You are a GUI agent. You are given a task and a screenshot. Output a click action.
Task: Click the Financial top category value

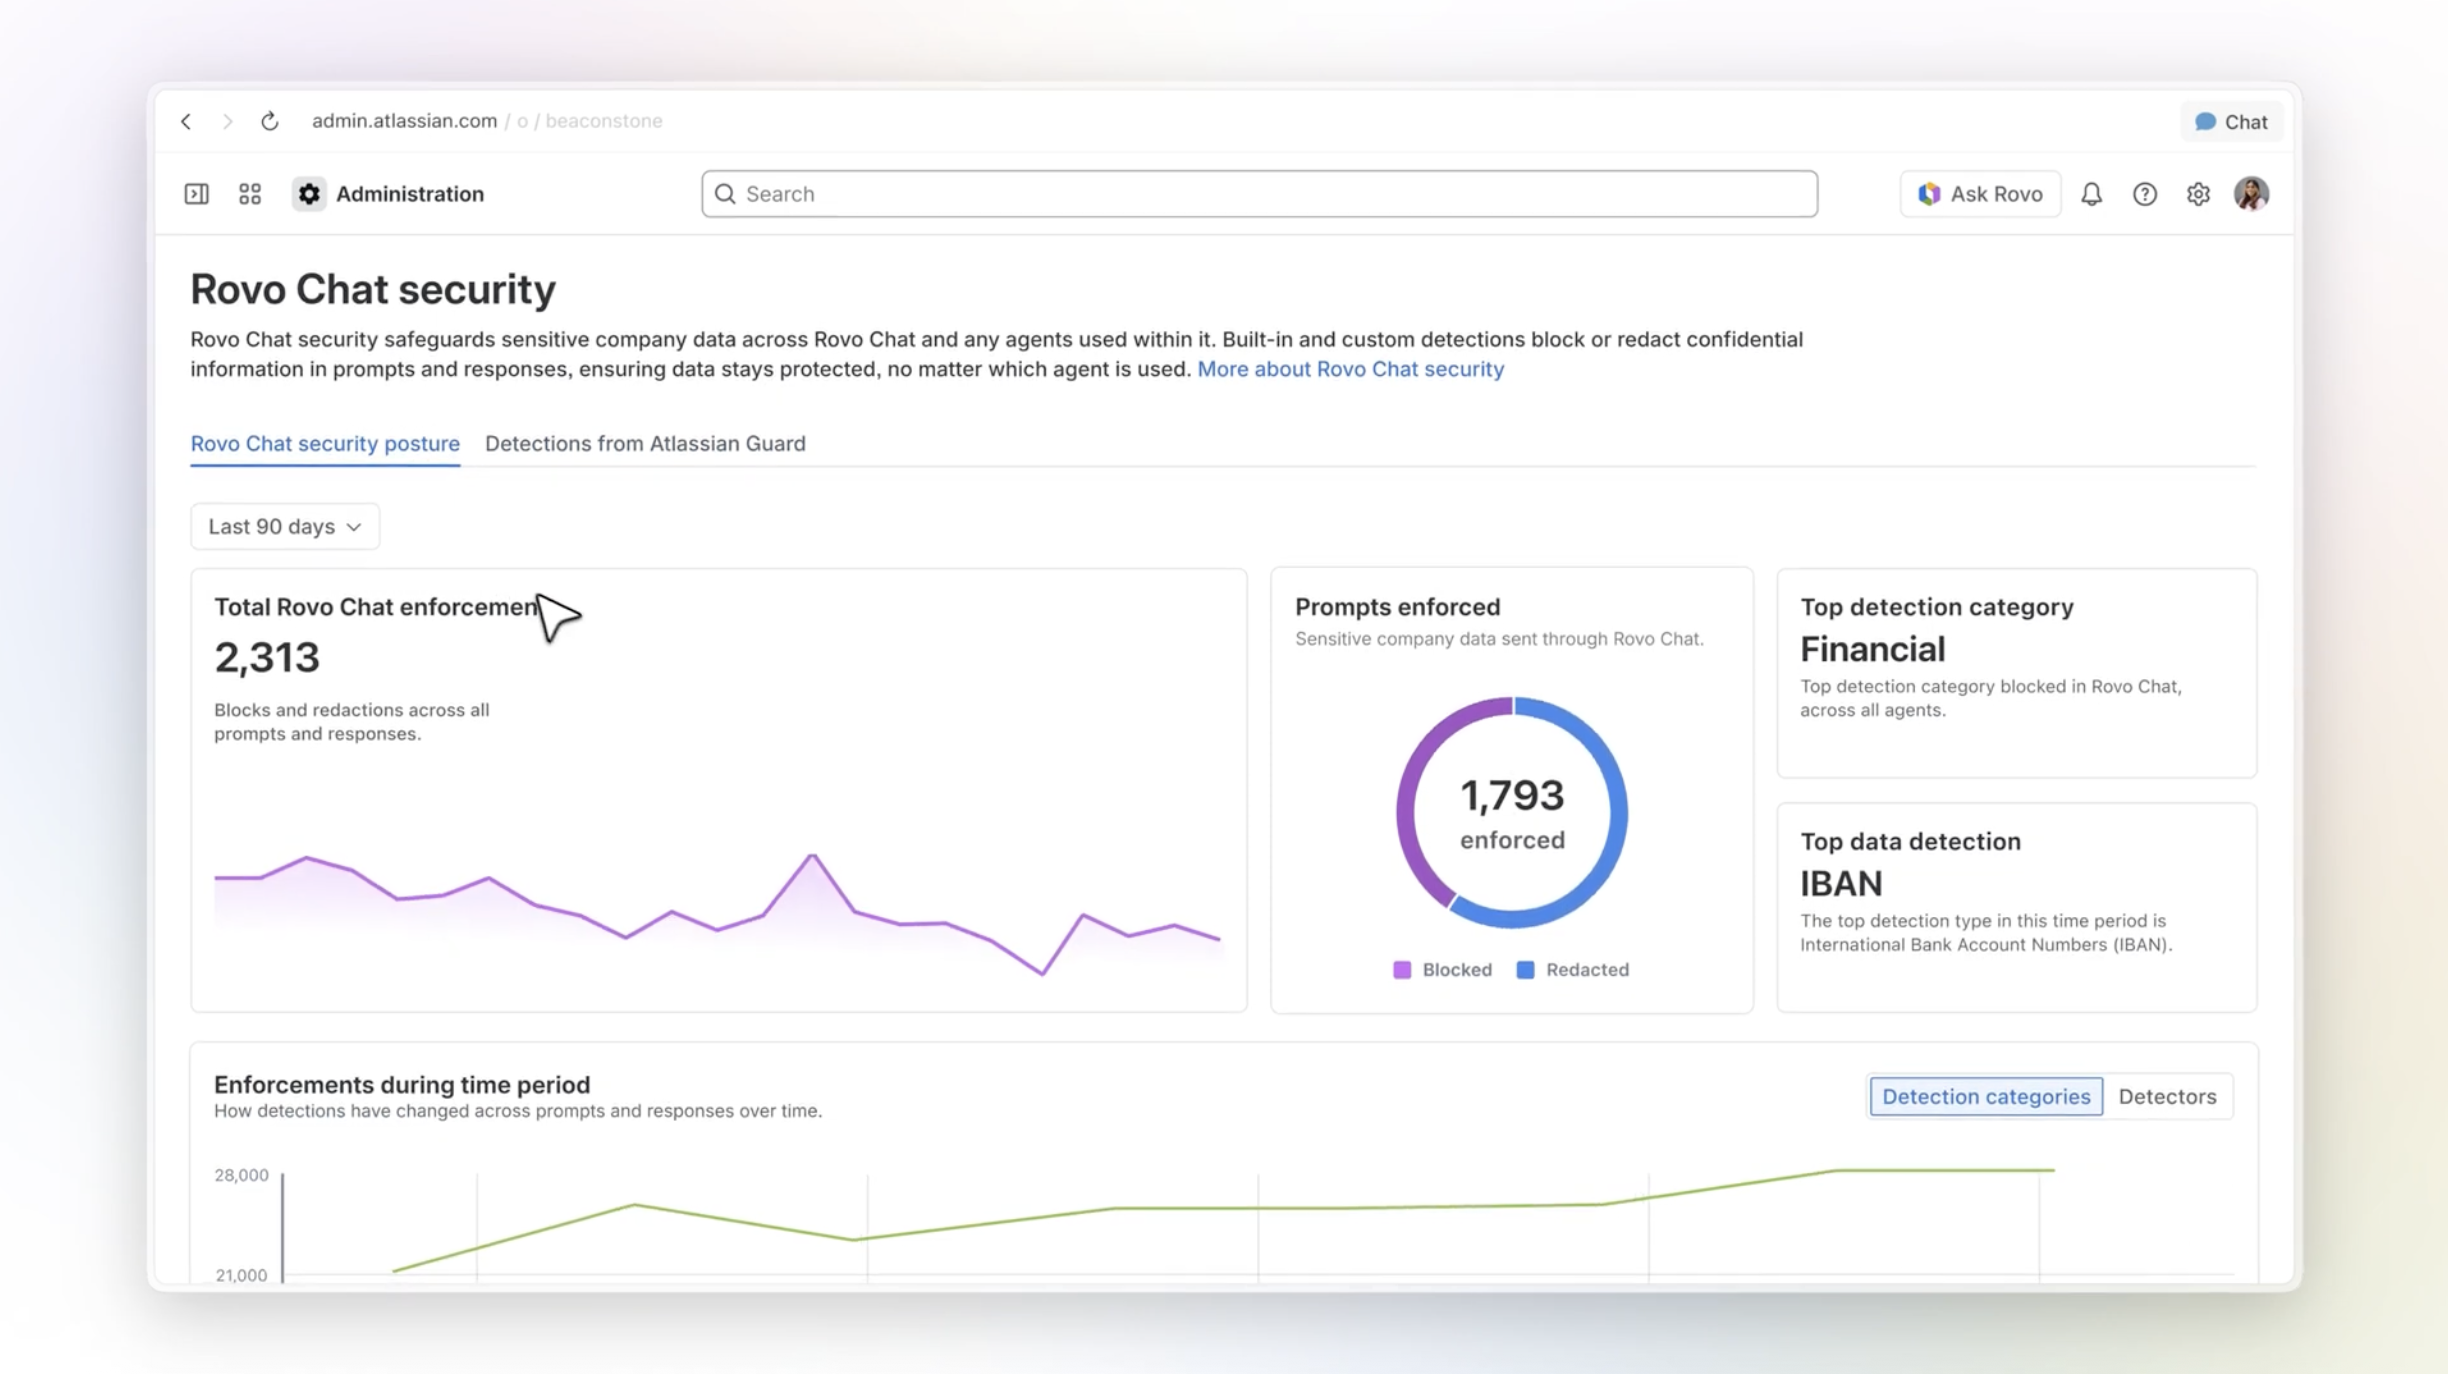[x=1873, y=650]
